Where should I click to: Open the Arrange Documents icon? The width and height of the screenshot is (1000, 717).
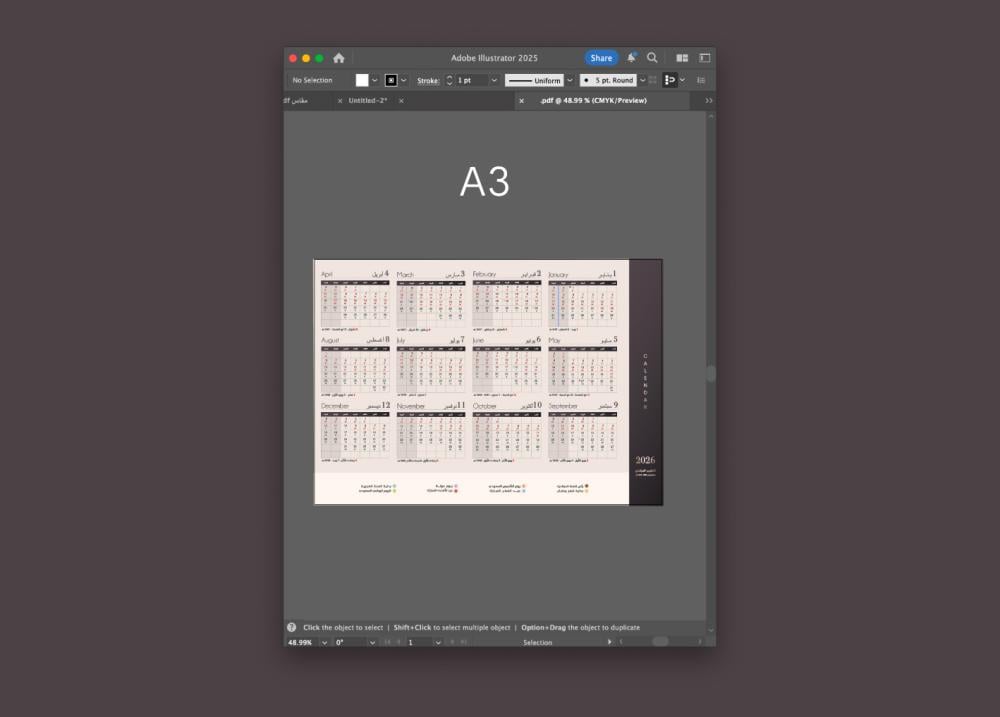(x=682, y=58)
